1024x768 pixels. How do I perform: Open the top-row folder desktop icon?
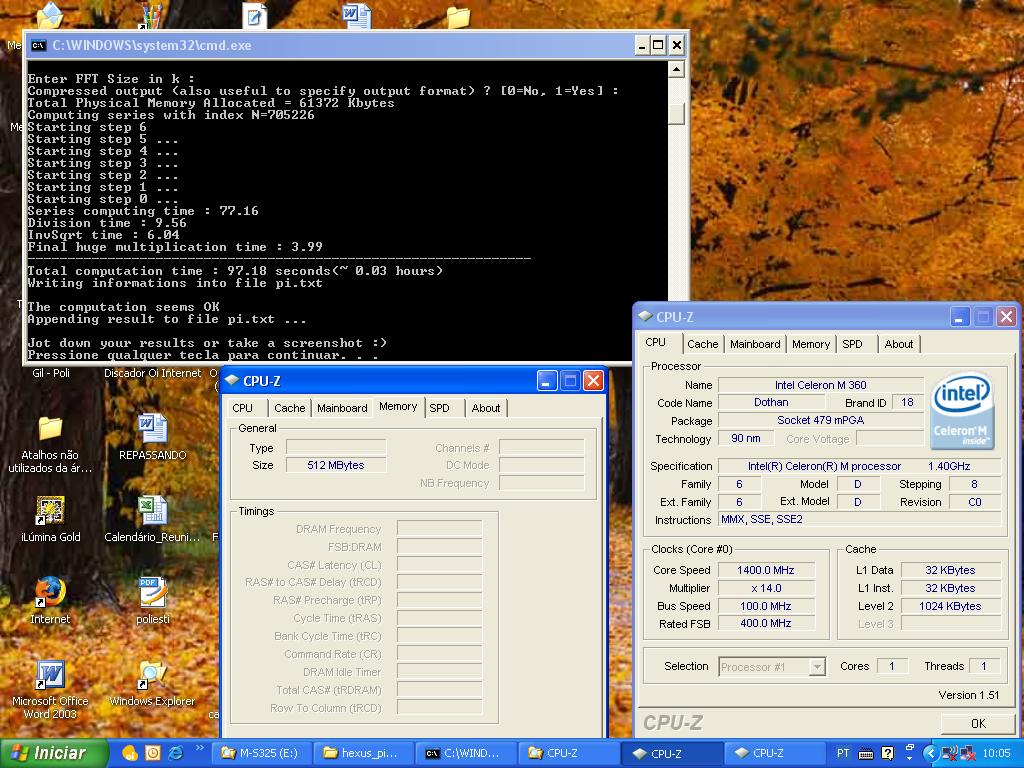point(457,17)
